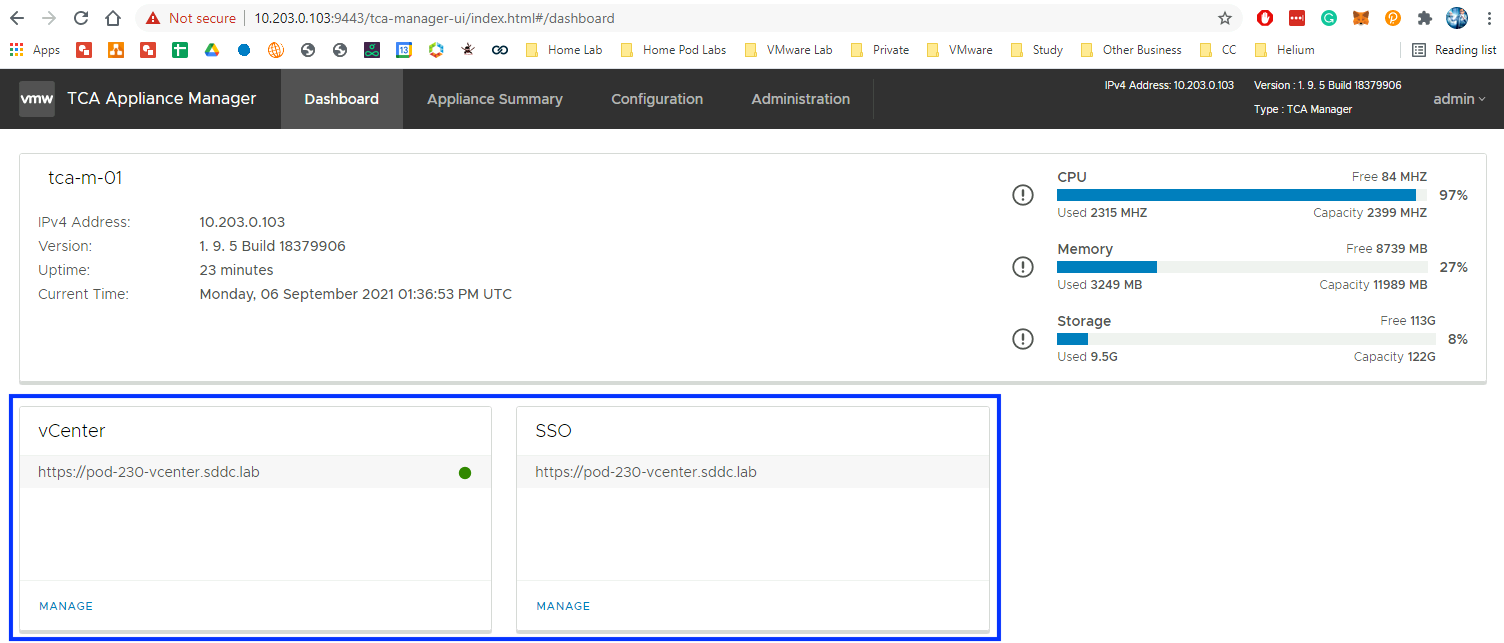Click MANAGE in the SSO card
The image size is (1504, 643).
point(563,606)
